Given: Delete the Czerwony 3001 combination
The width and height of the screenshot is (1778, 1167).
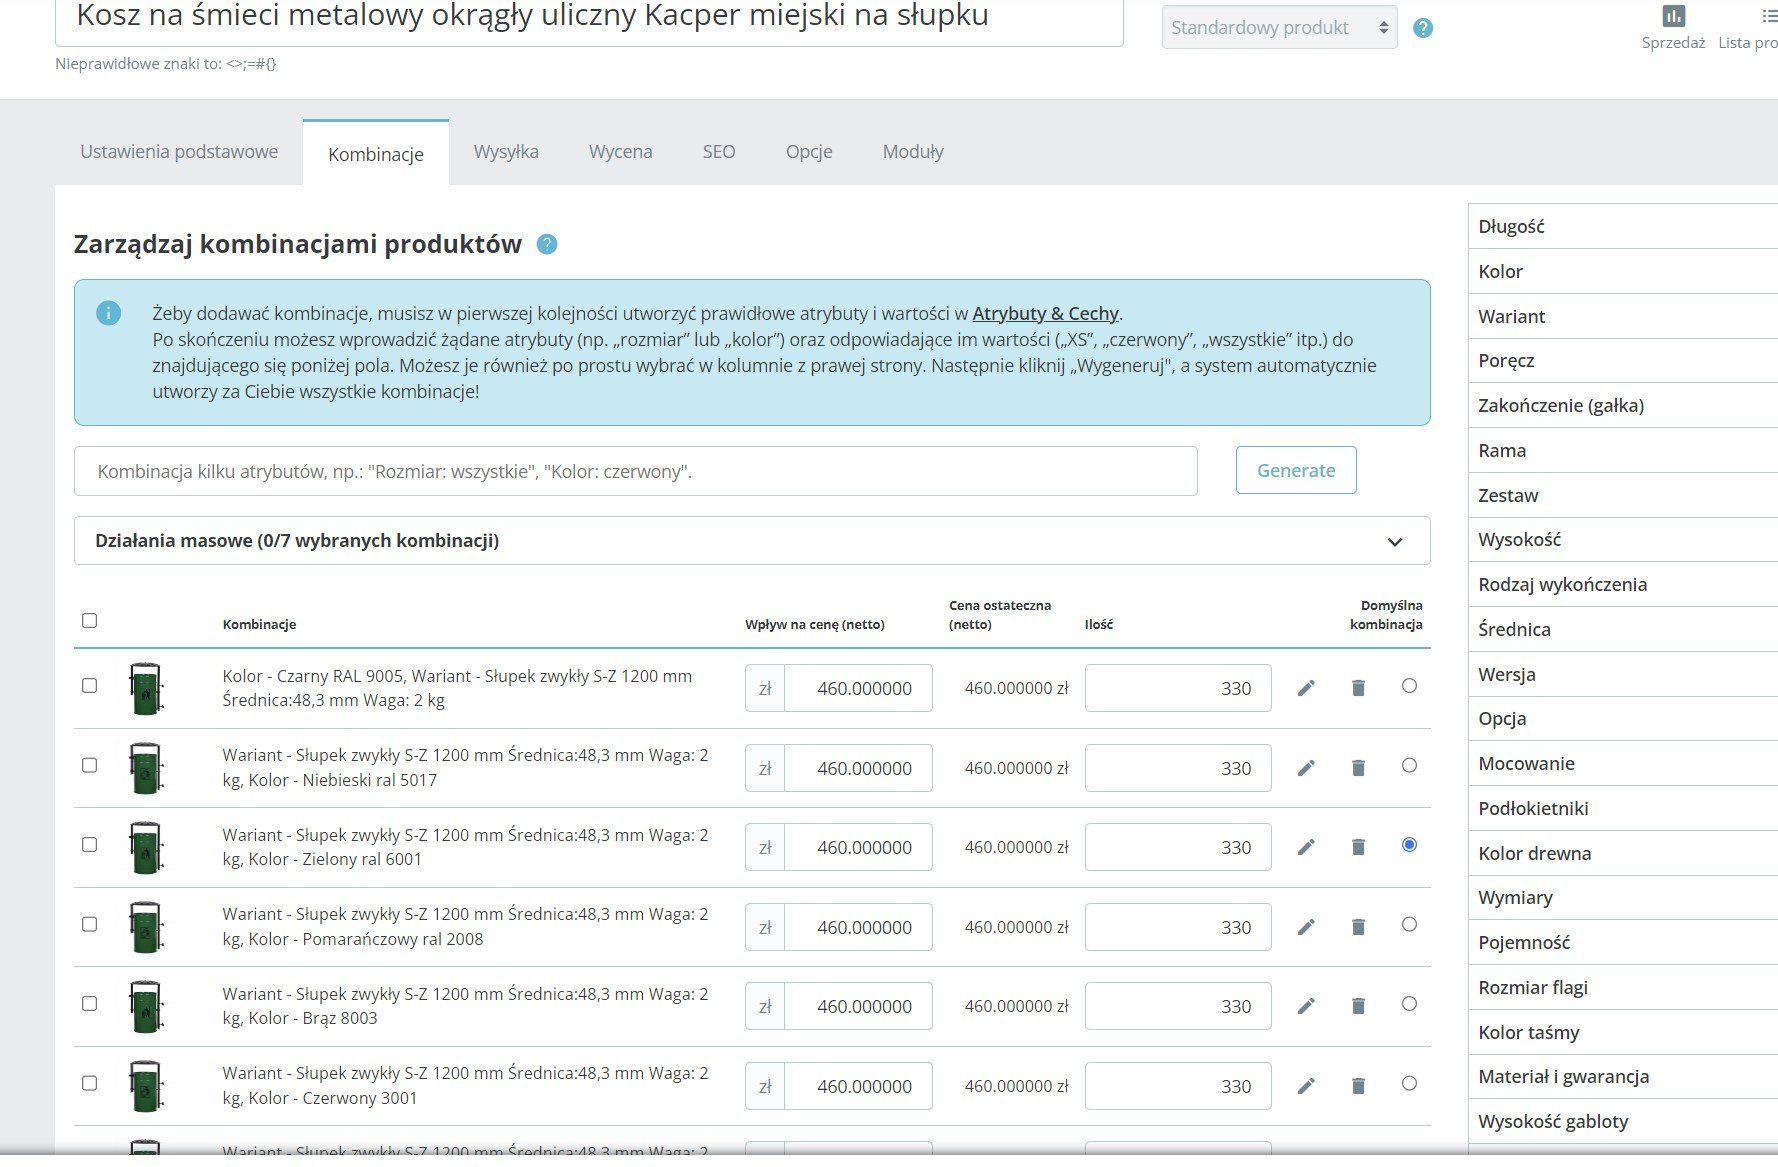Looking at the screenshot, I should pyautogui.click(x=1358, y=1086).
